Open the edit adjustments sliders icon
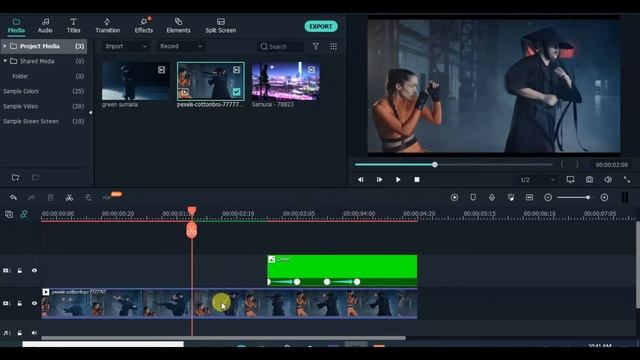 (x=88, y=198)
